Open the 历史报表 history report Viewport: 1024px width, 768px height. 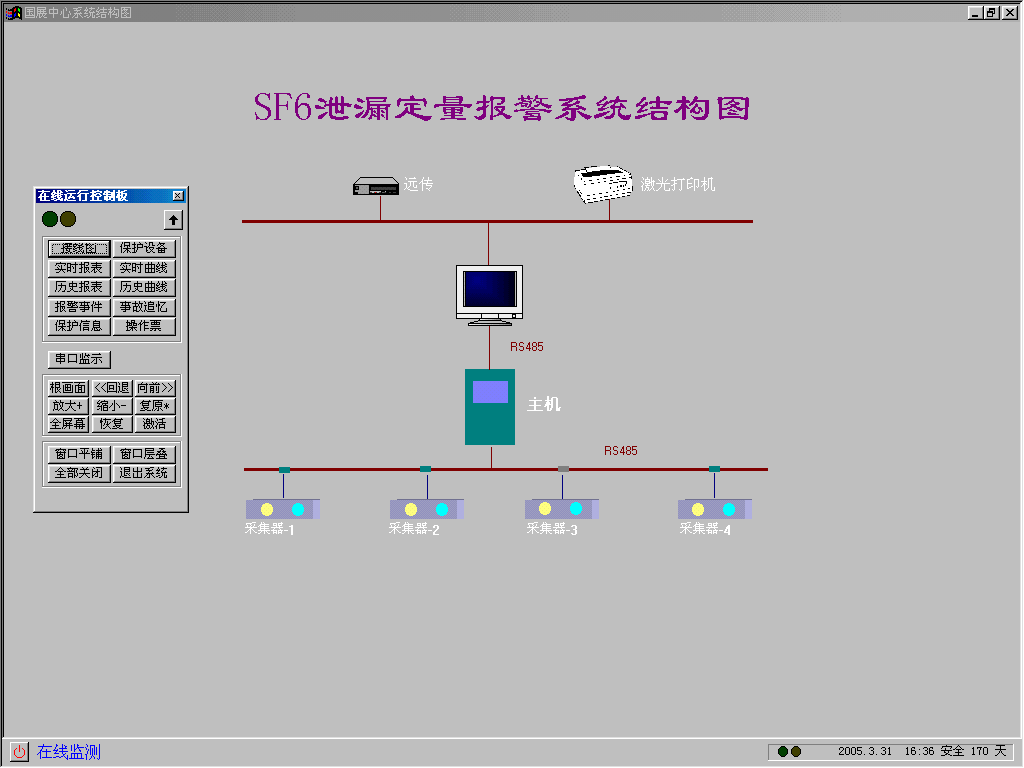pos(79,287)
